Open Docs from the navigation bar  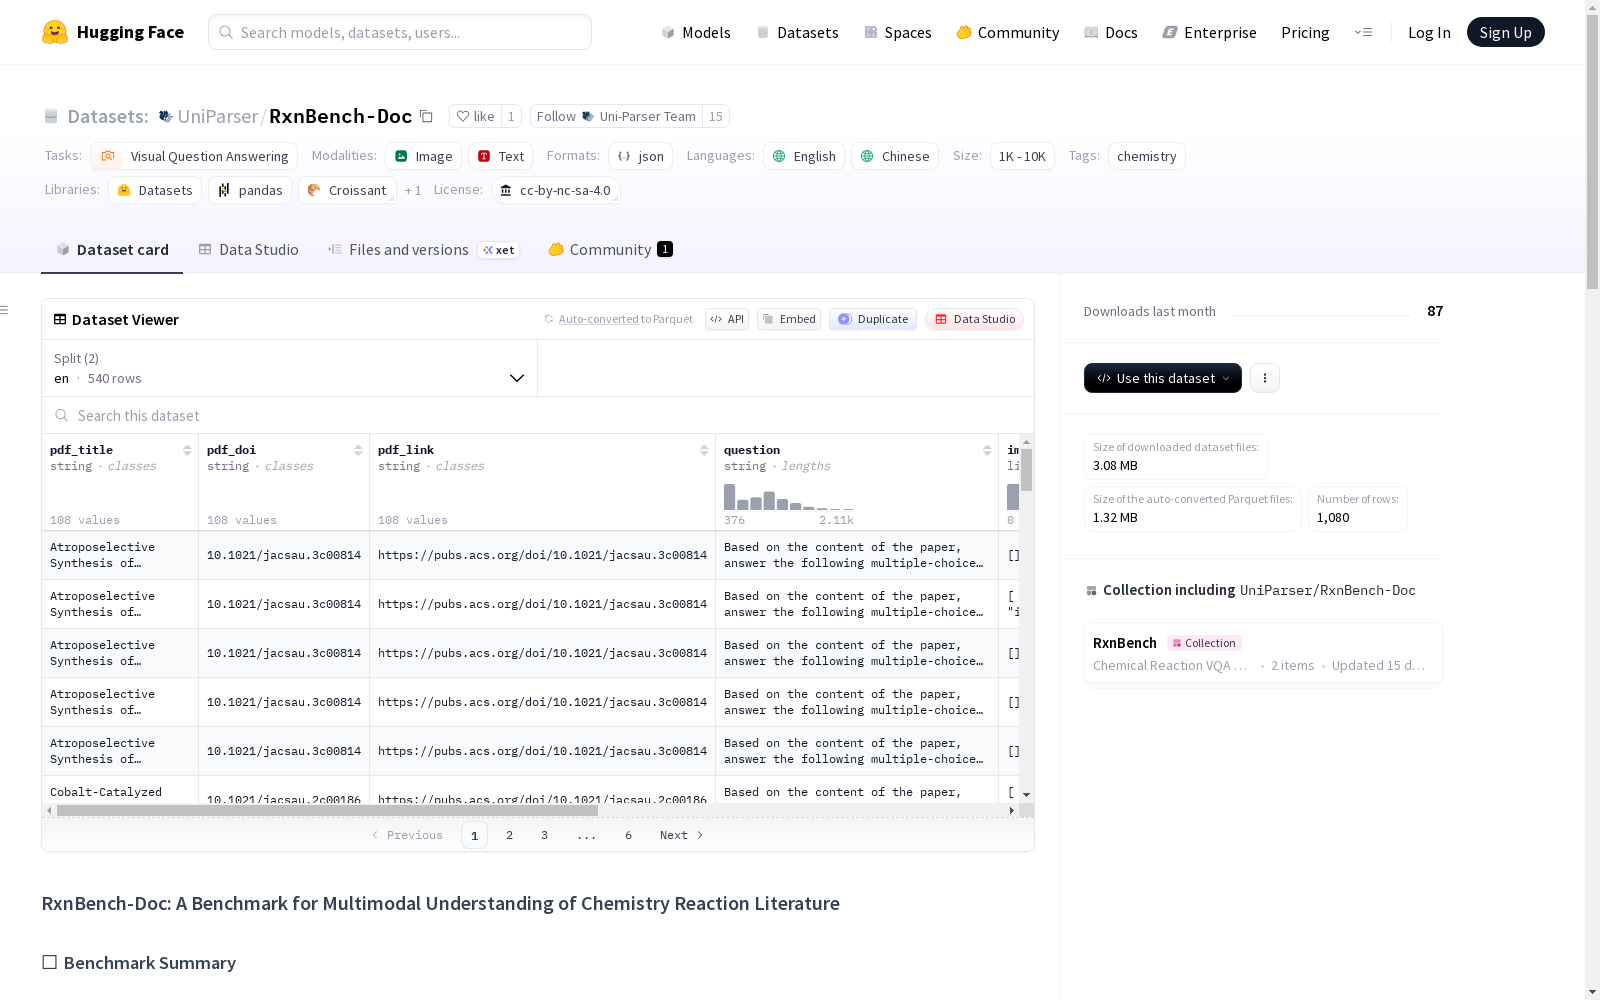(x=1111, y=32)
